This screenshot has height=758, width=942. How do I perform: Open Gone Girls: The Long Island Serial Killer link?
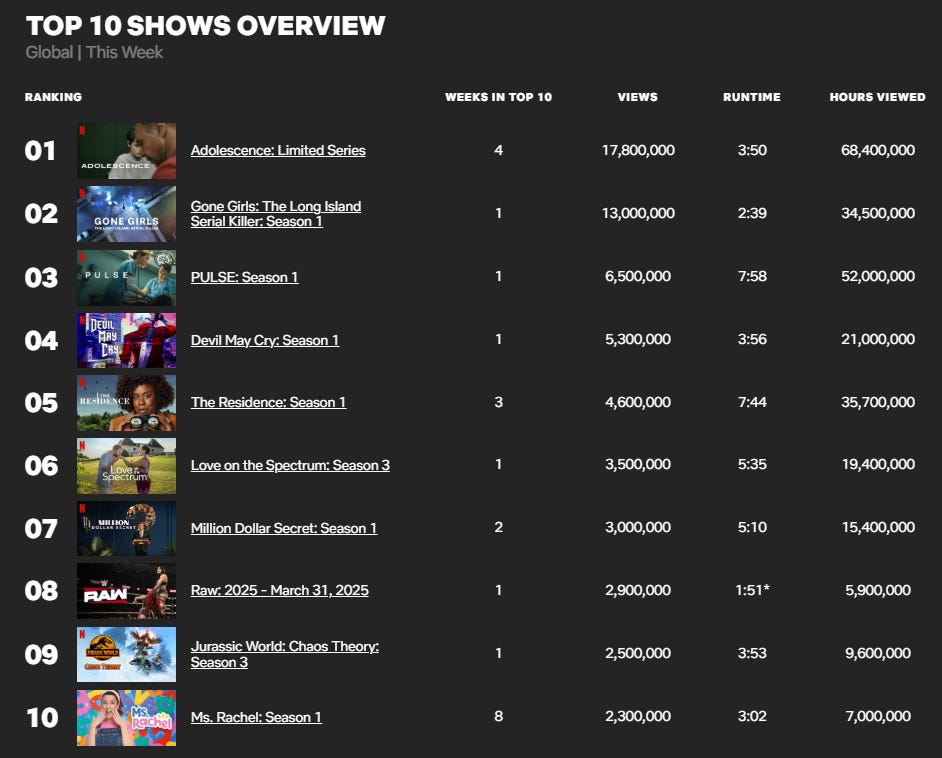point(276,214)
